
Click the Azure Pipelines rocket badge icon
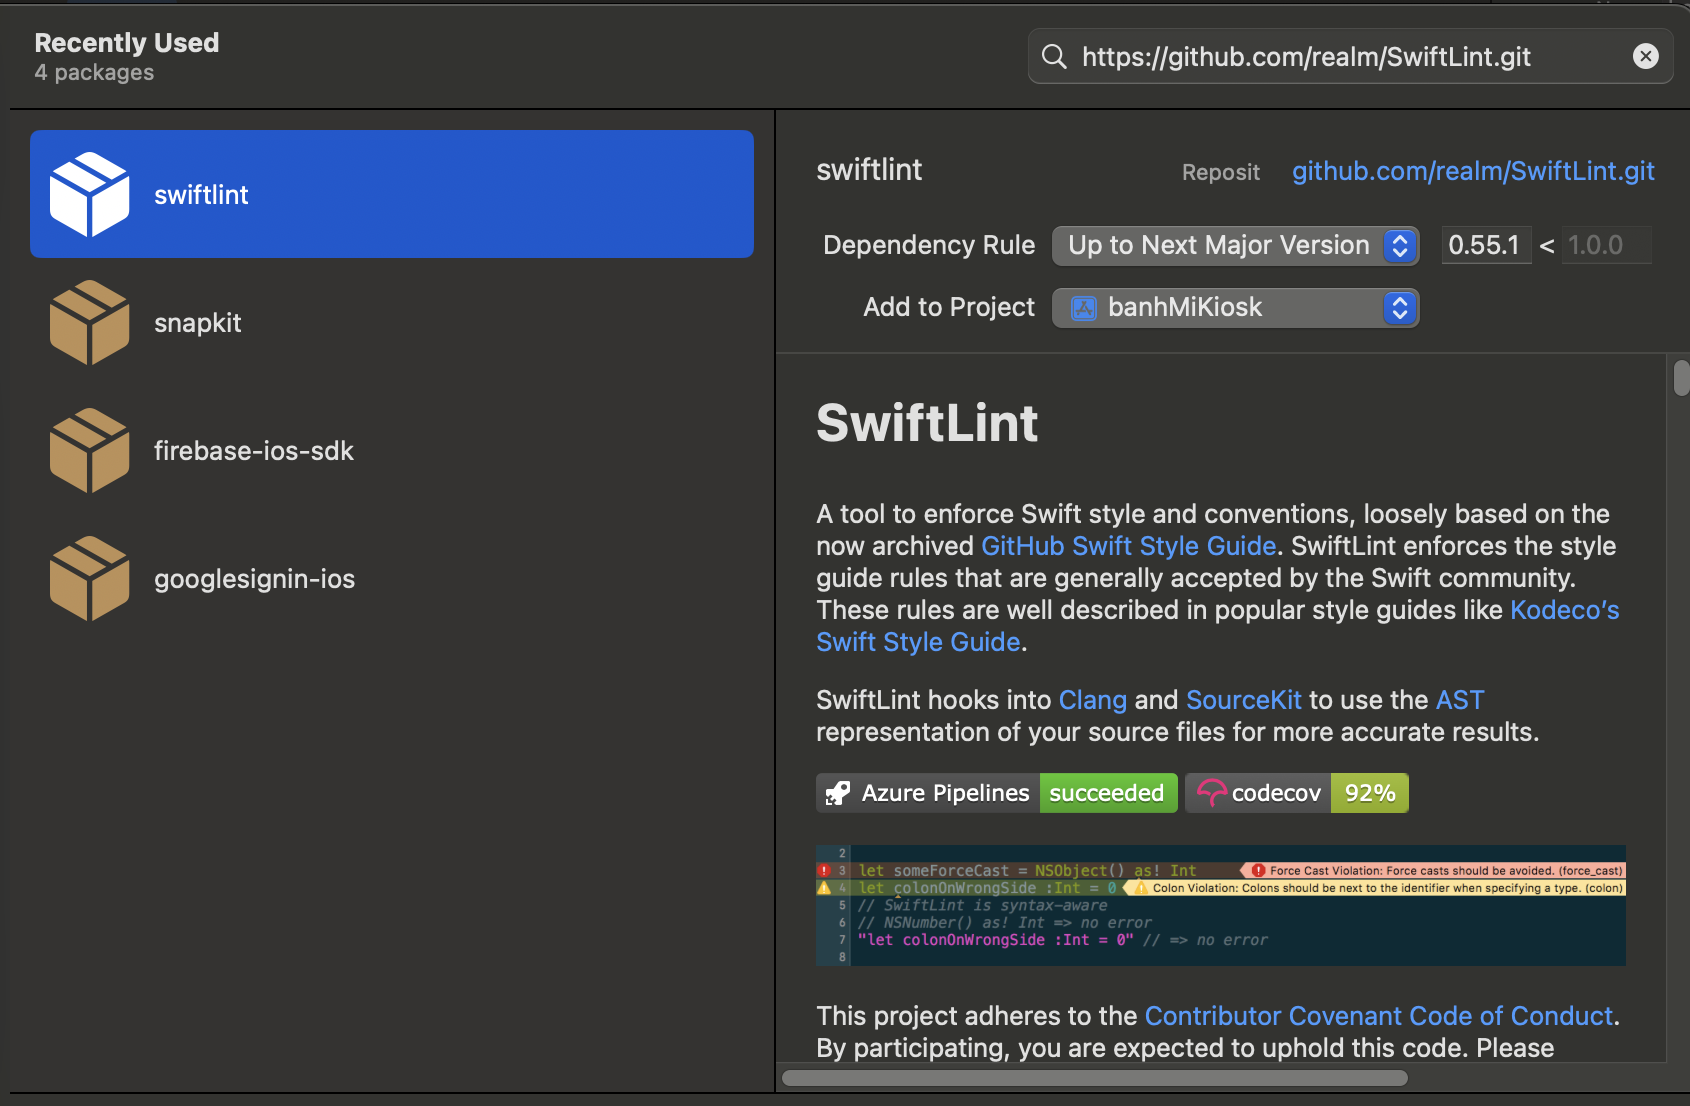837,793
